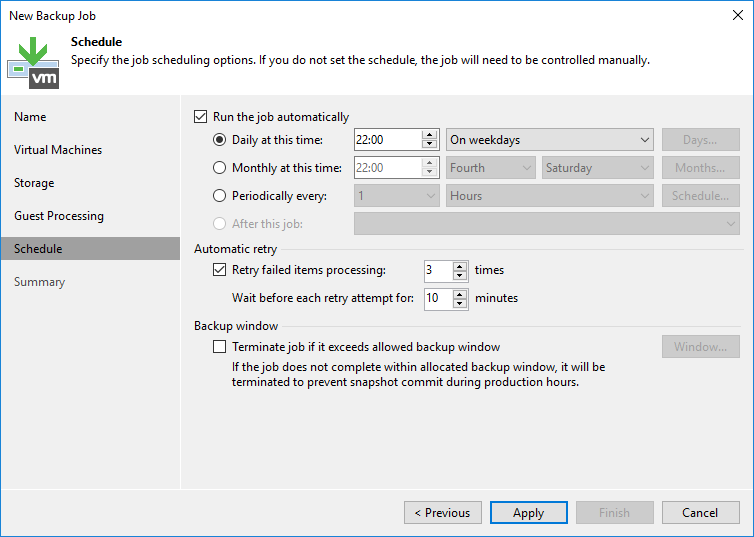
Task: Decrease the retry times spinner down arrow
Action: coord(460,275)
